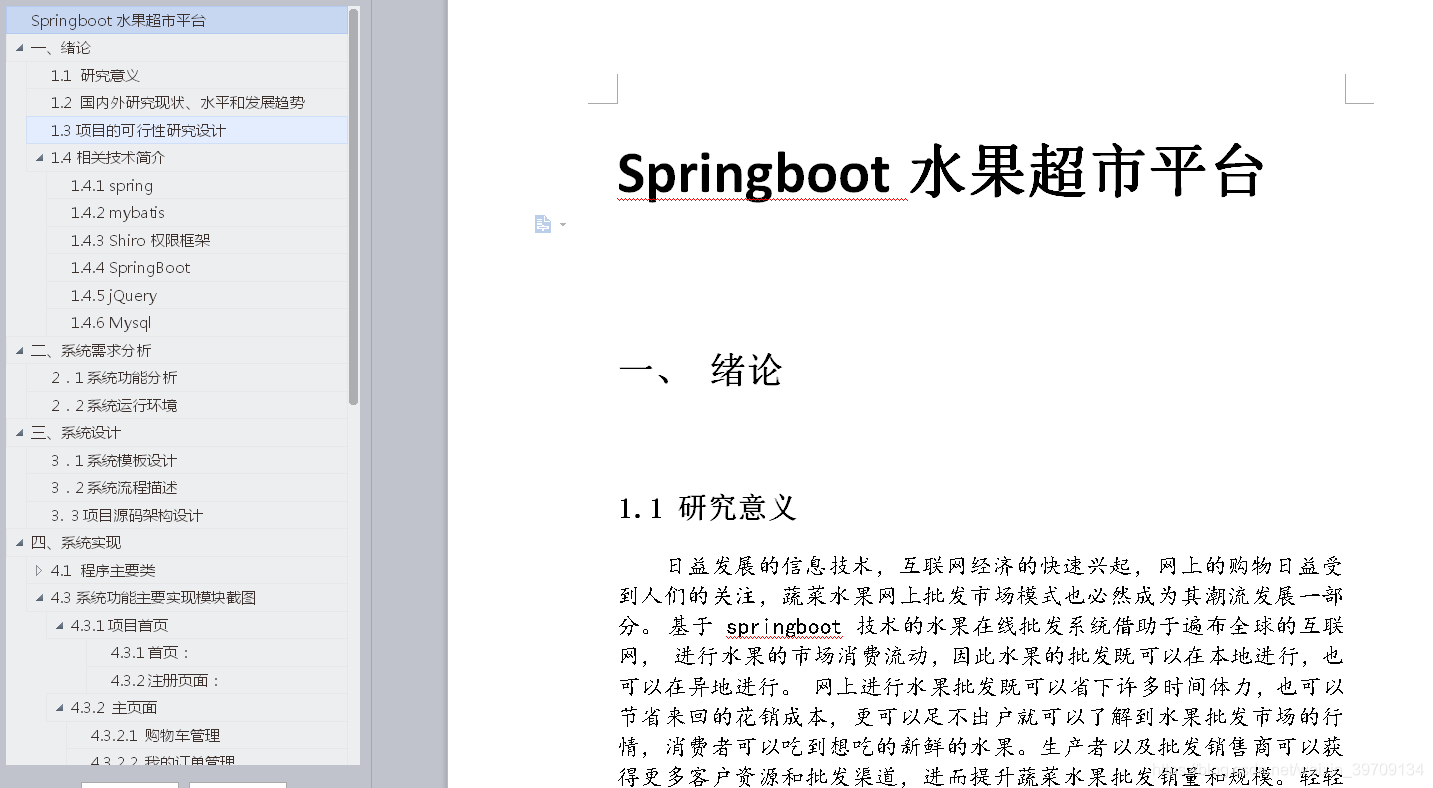1433x788 pixels.
Task: Select 2.1 系统功能分析 in outline
Action: coord(114,378)
